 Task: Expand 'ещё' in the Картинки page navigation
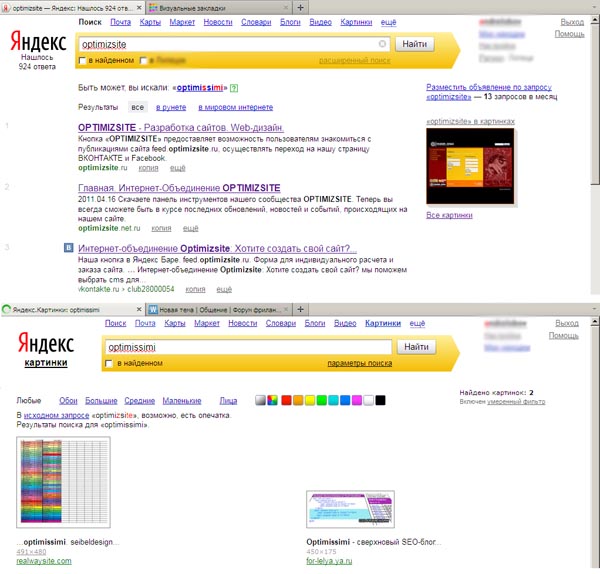[x=417, y=323]
